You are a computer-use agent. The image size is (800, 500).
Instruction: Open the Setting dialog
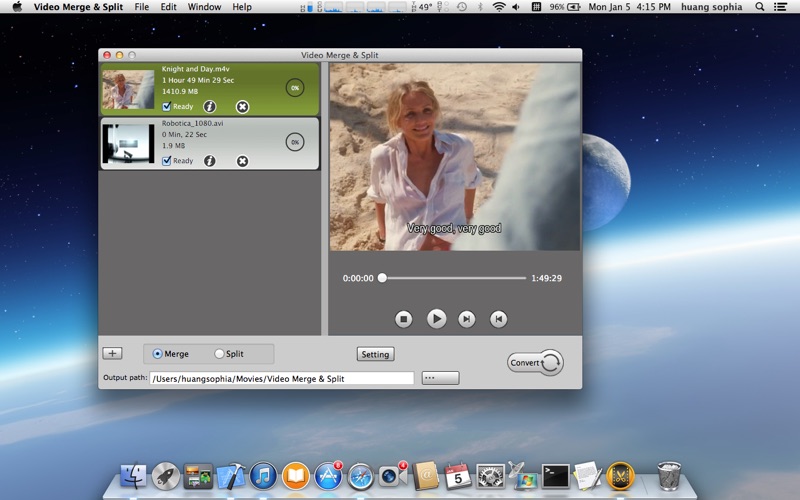(376, 354)
